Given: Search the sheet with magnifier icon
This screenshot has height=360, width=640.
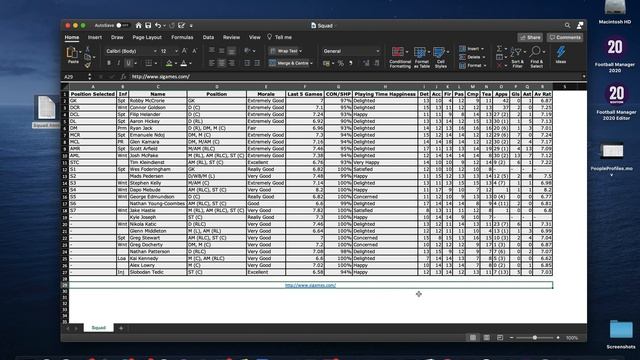Looking at the screenshot, I should (567, 25).
